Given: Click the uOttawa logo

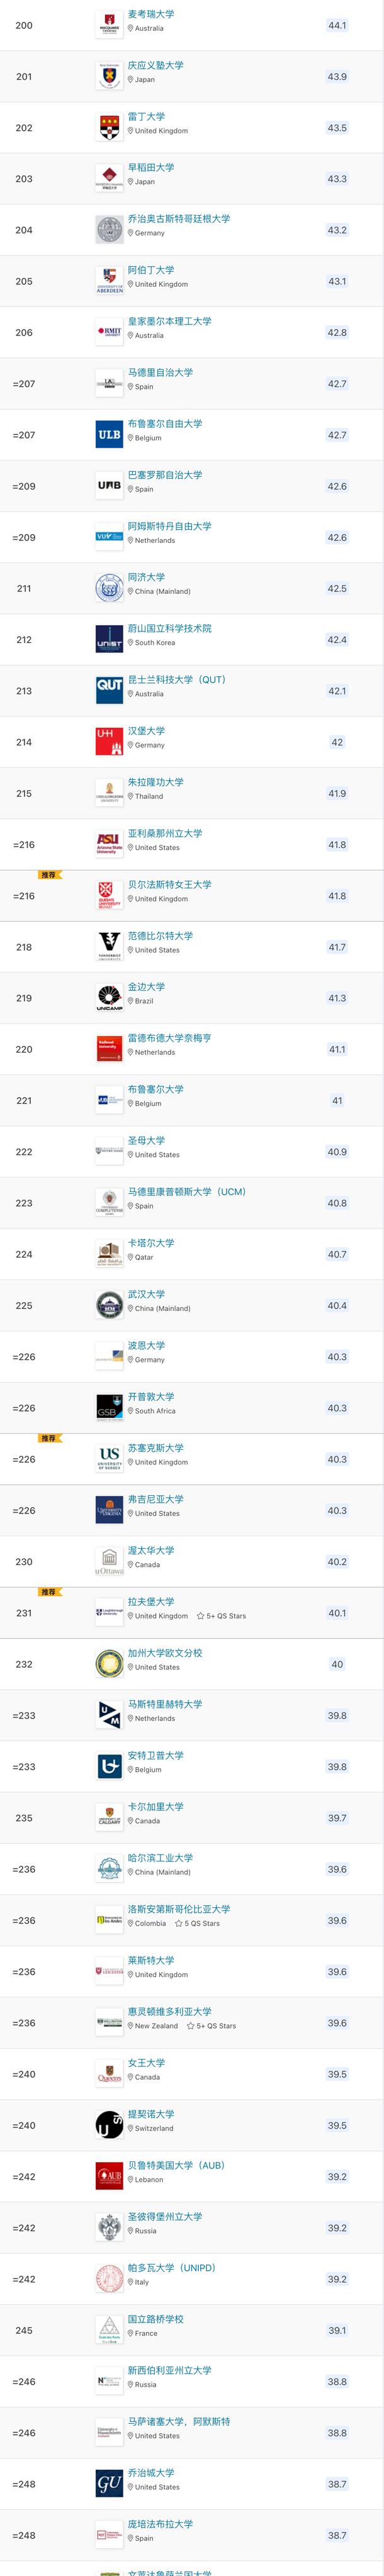Looking at the screenshot, I should point(109,1562).
